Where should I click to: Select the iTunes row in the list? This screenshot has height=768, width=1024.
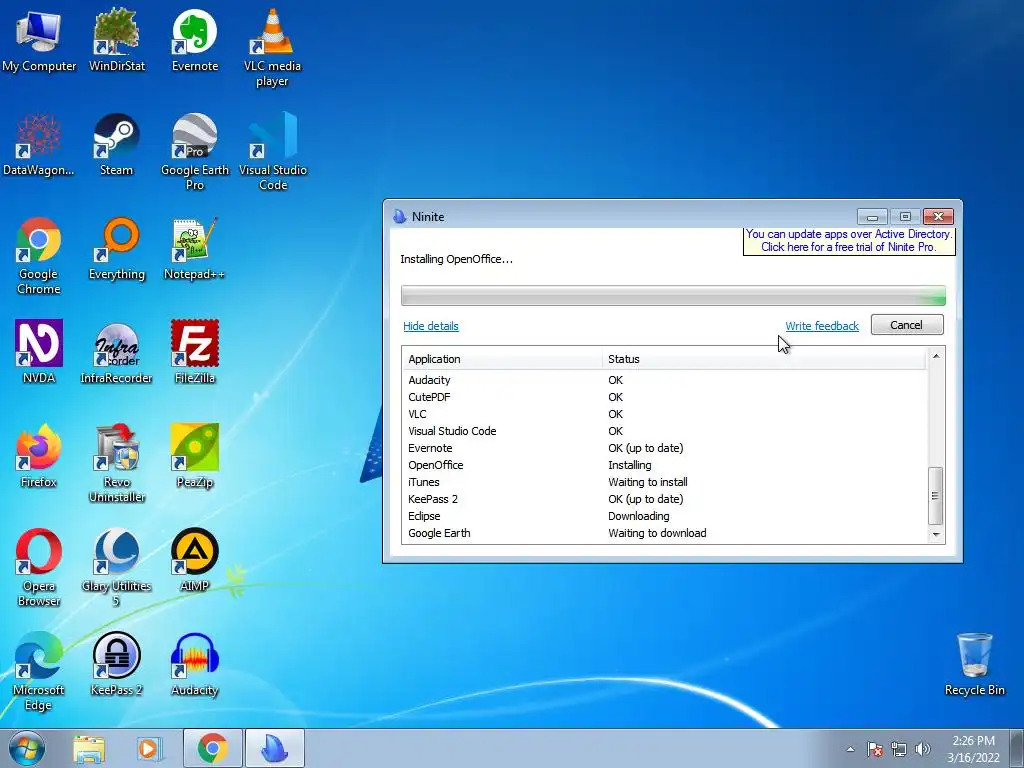[664, 482]
